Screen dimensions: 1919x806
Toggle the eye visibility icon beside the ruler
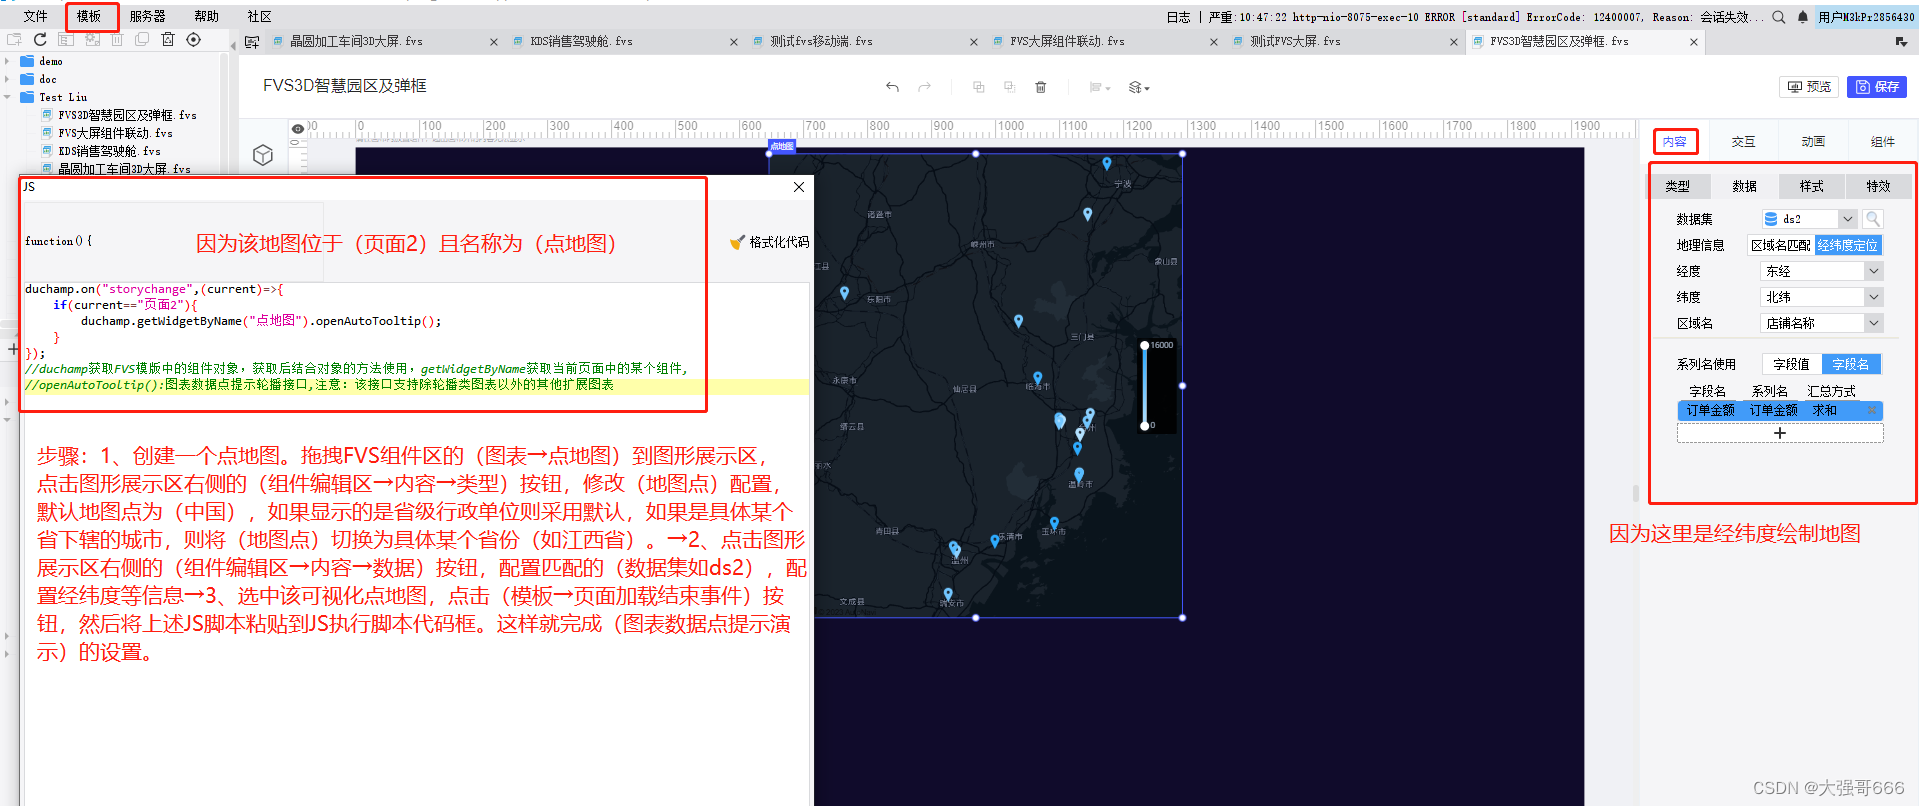297,129
